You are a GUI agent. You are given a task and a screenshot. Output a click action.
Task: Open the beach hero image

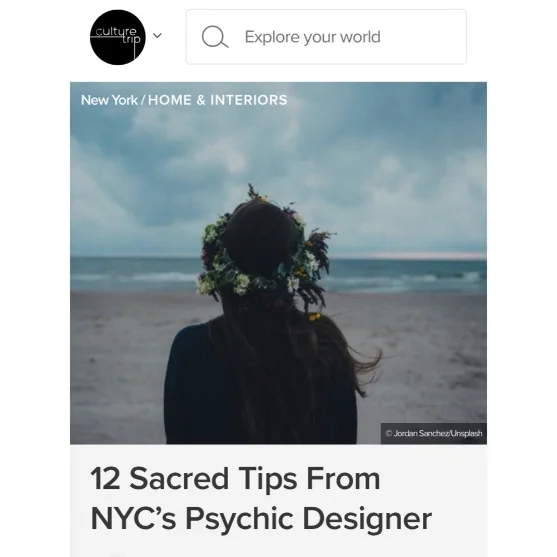pos(278,263)
